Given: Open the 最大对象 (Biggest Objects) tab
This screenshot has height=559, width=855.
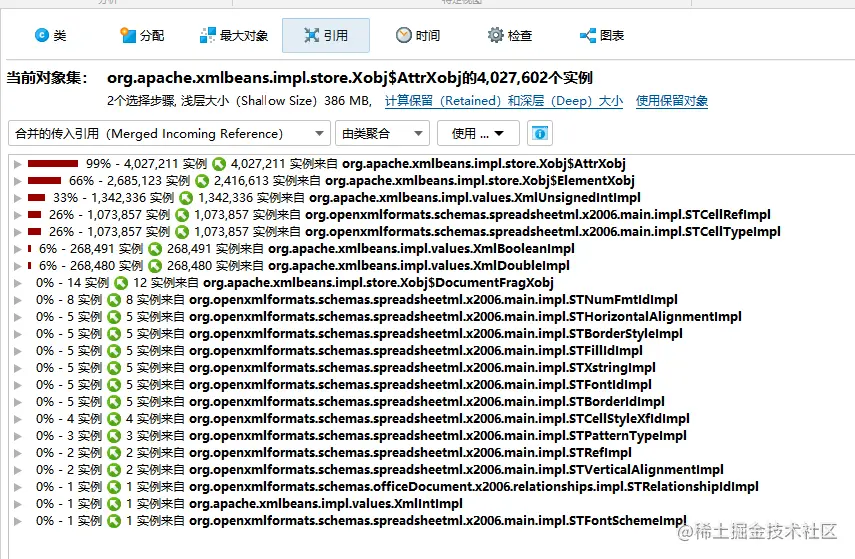Looking at the screenshot, I should point(233,35).
